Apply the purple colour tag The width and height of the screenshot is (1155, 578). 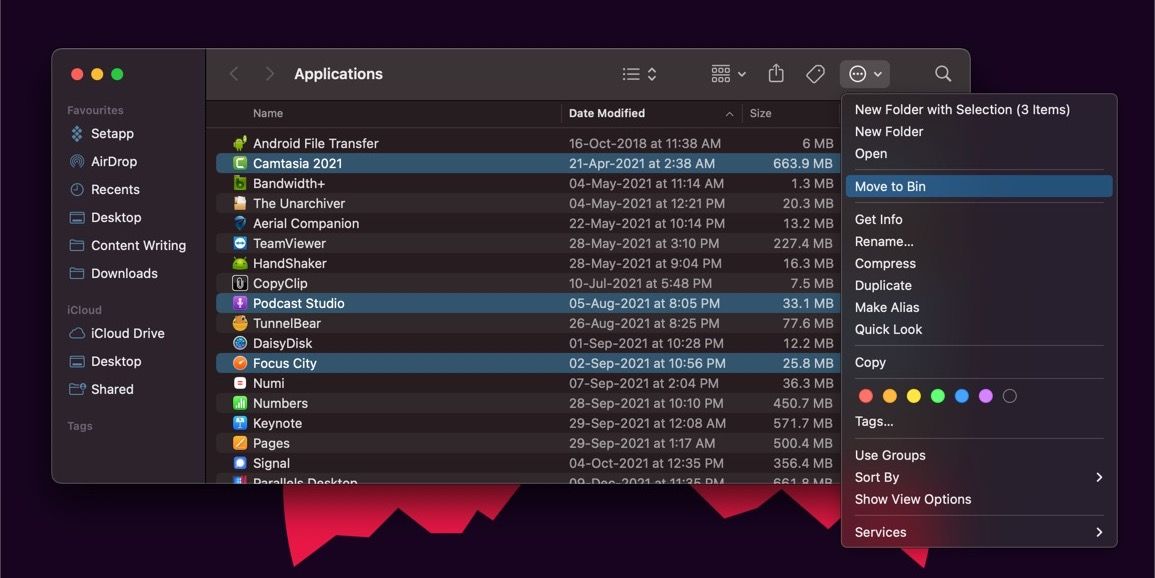986,396
